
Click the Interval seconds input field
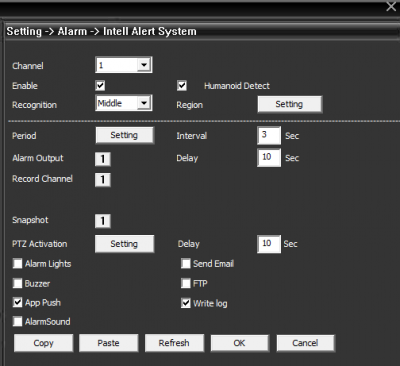pyautogui.click(x=269, y=135)
